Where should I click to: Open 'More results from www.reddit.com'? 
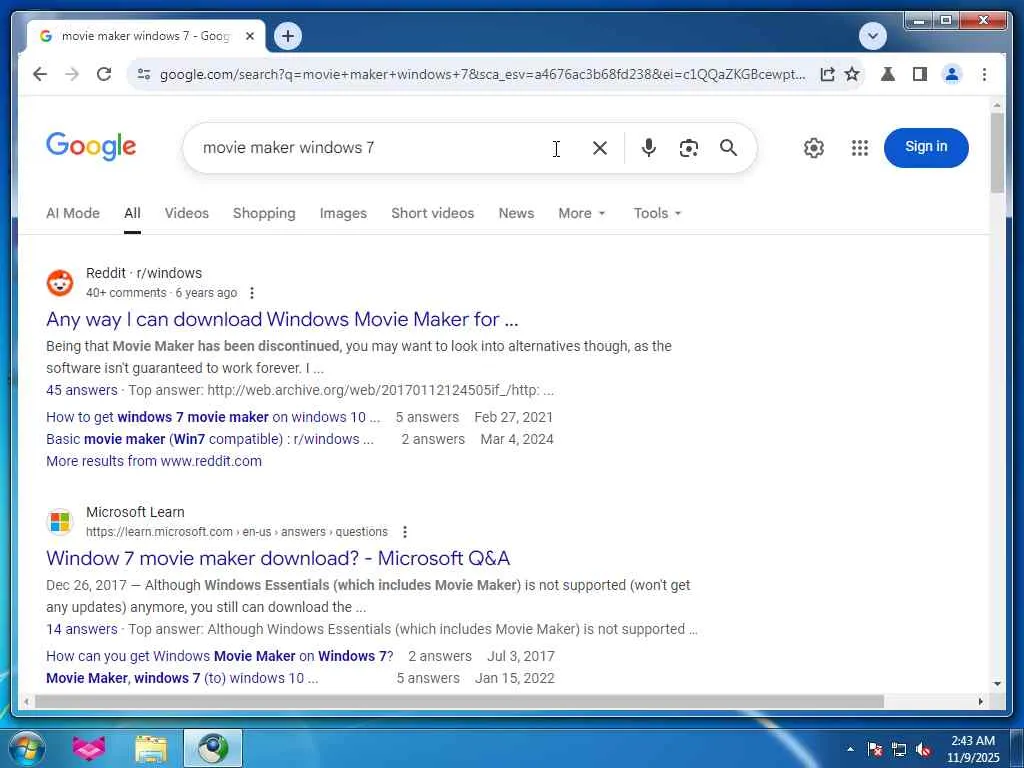(153, 461)
